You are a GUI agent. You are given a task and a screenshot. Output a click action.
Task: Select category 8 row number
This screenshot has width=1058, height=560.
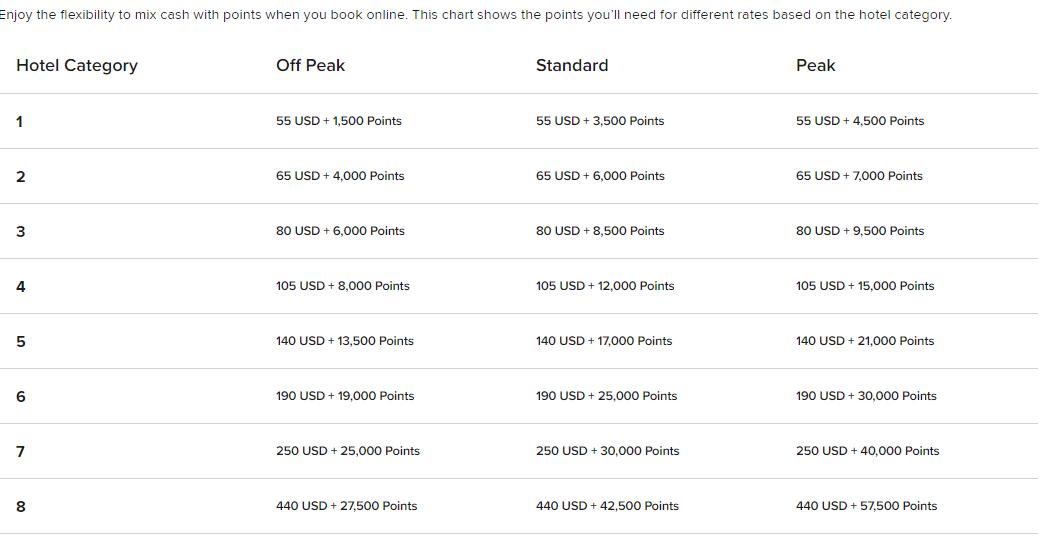(x=21, y=507)
